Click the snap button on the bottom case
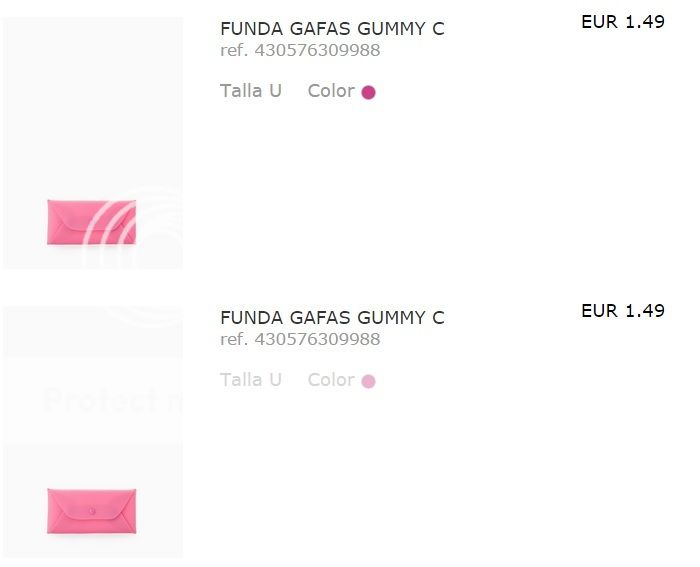 pos(91,511)
